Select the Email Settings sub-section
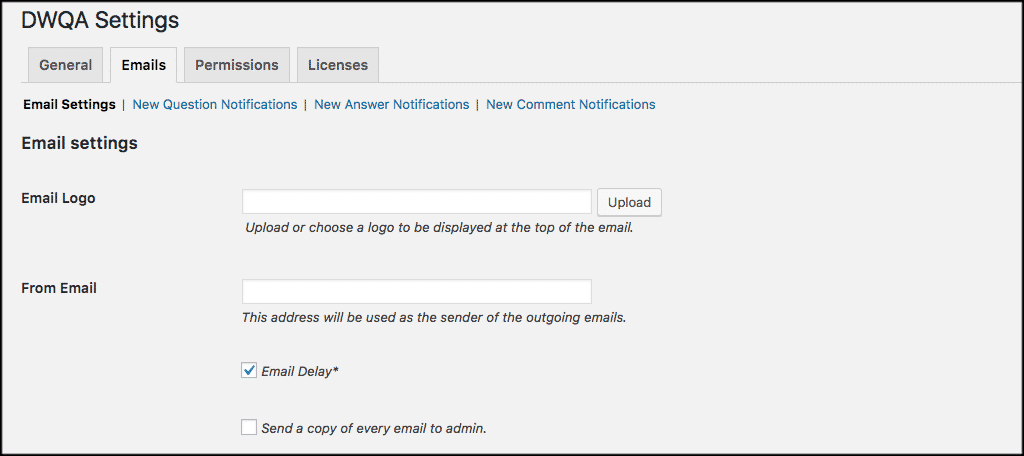Image resolution: width=1024 pixels, height=456 pixels. tap(69, 105)
